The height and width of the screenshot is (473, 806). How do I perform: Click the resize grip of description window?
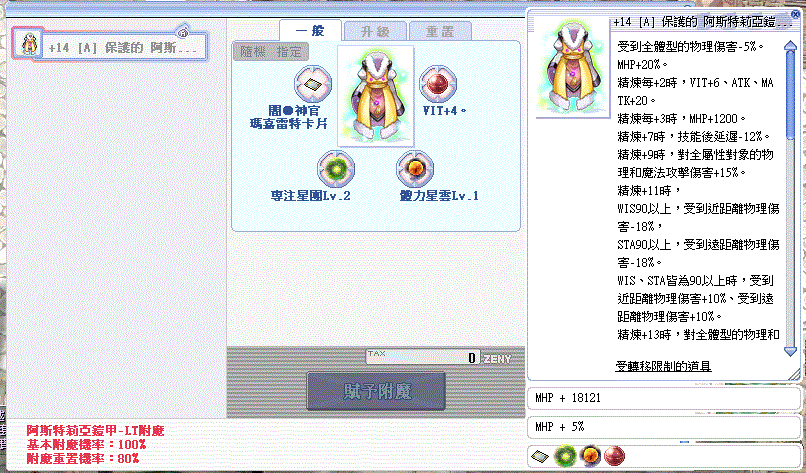(x=794, y=374)
